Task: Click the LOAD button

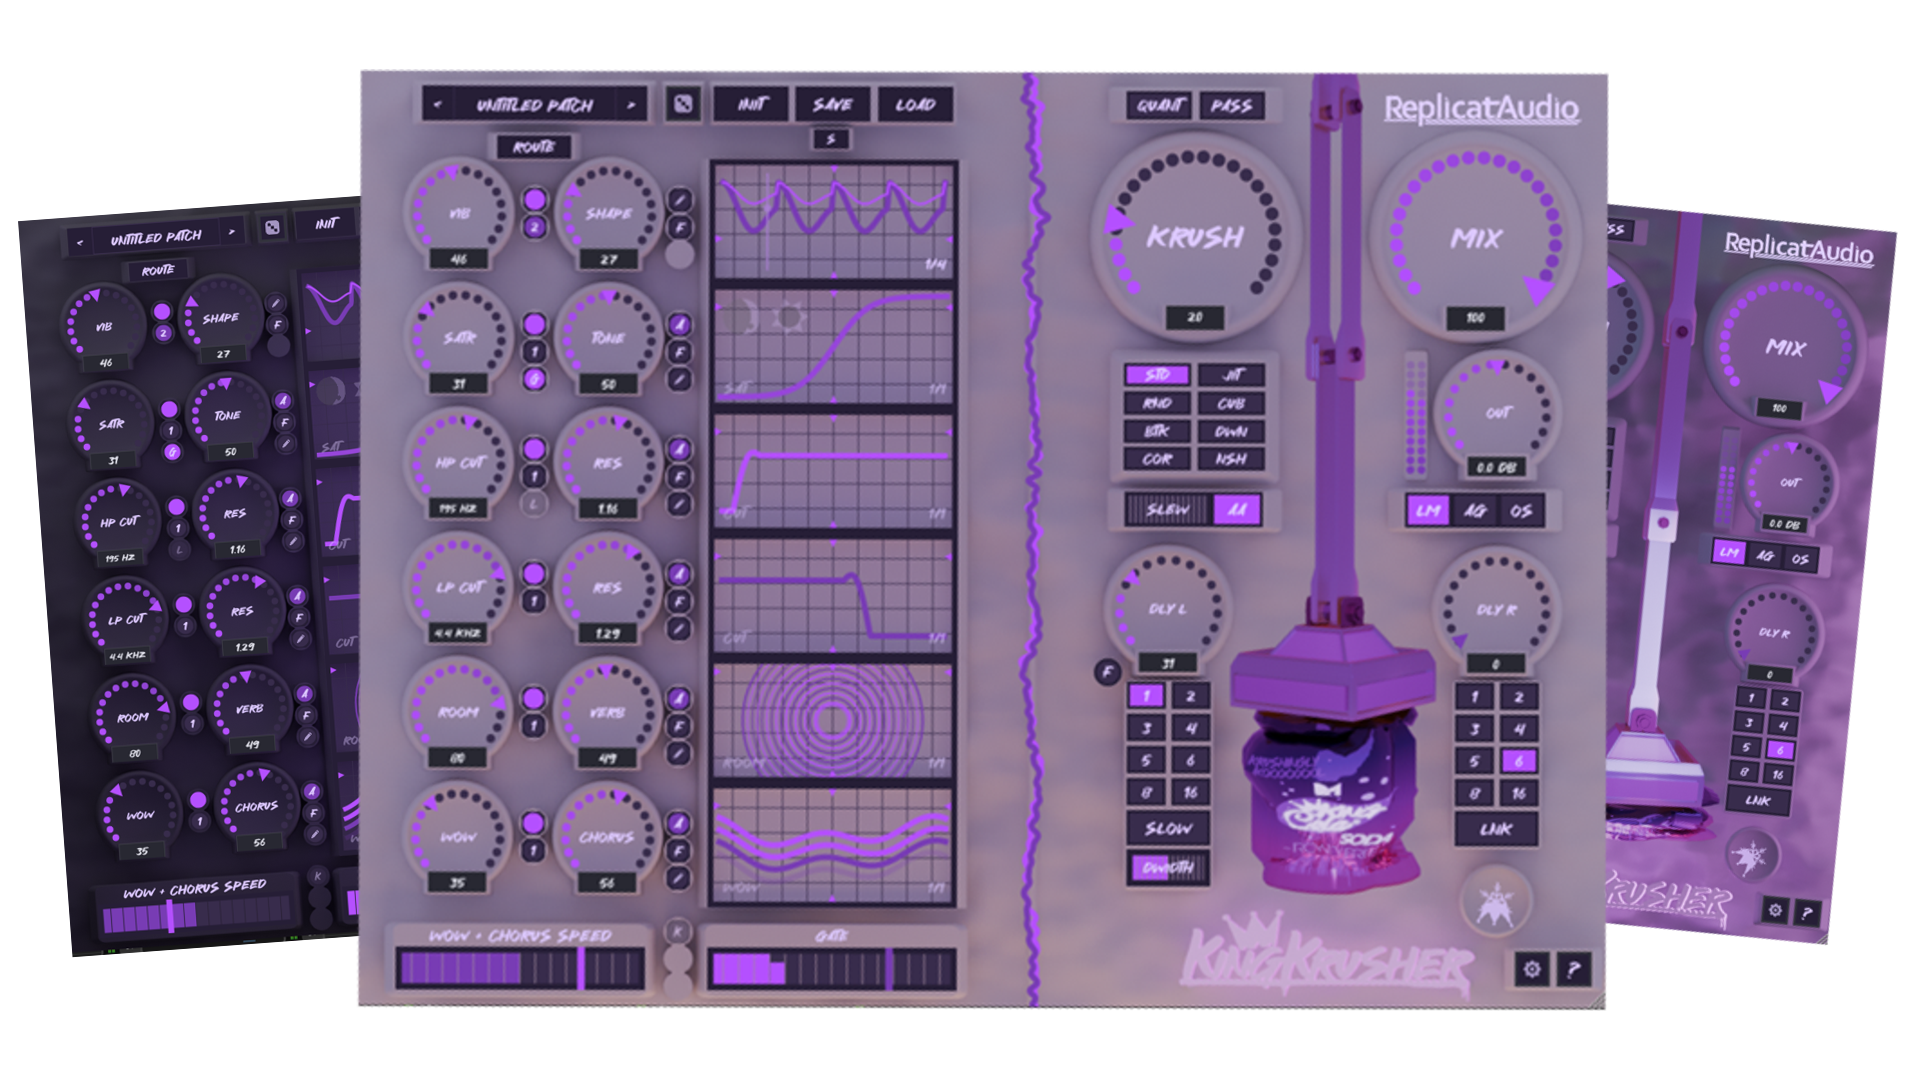Action: [x=915, y=104]
